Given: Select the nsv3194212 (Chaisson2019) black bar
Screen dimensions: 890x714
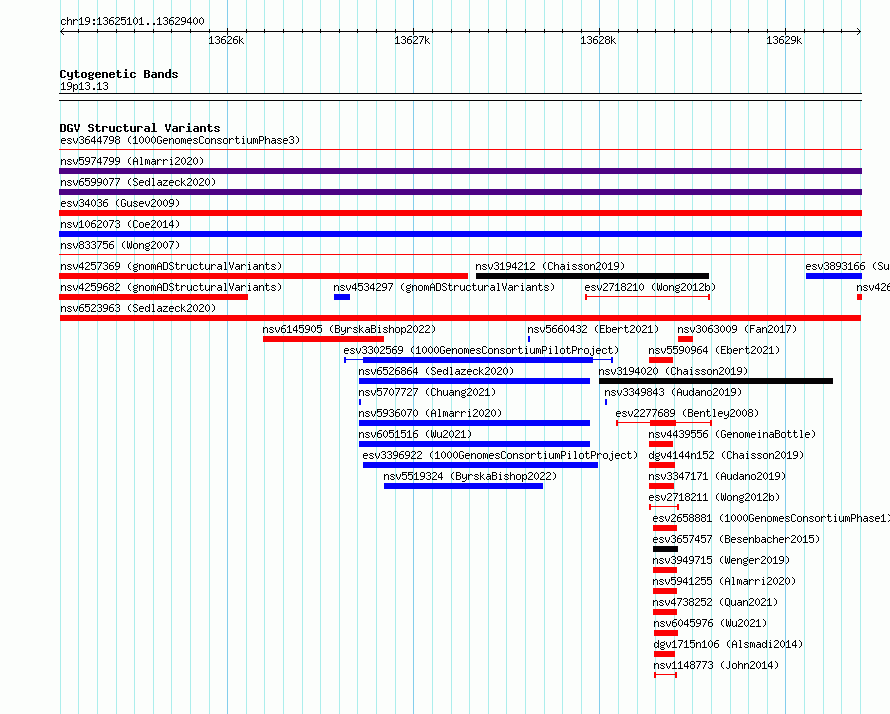Looking at the screenshot, I should pos(592,276).
